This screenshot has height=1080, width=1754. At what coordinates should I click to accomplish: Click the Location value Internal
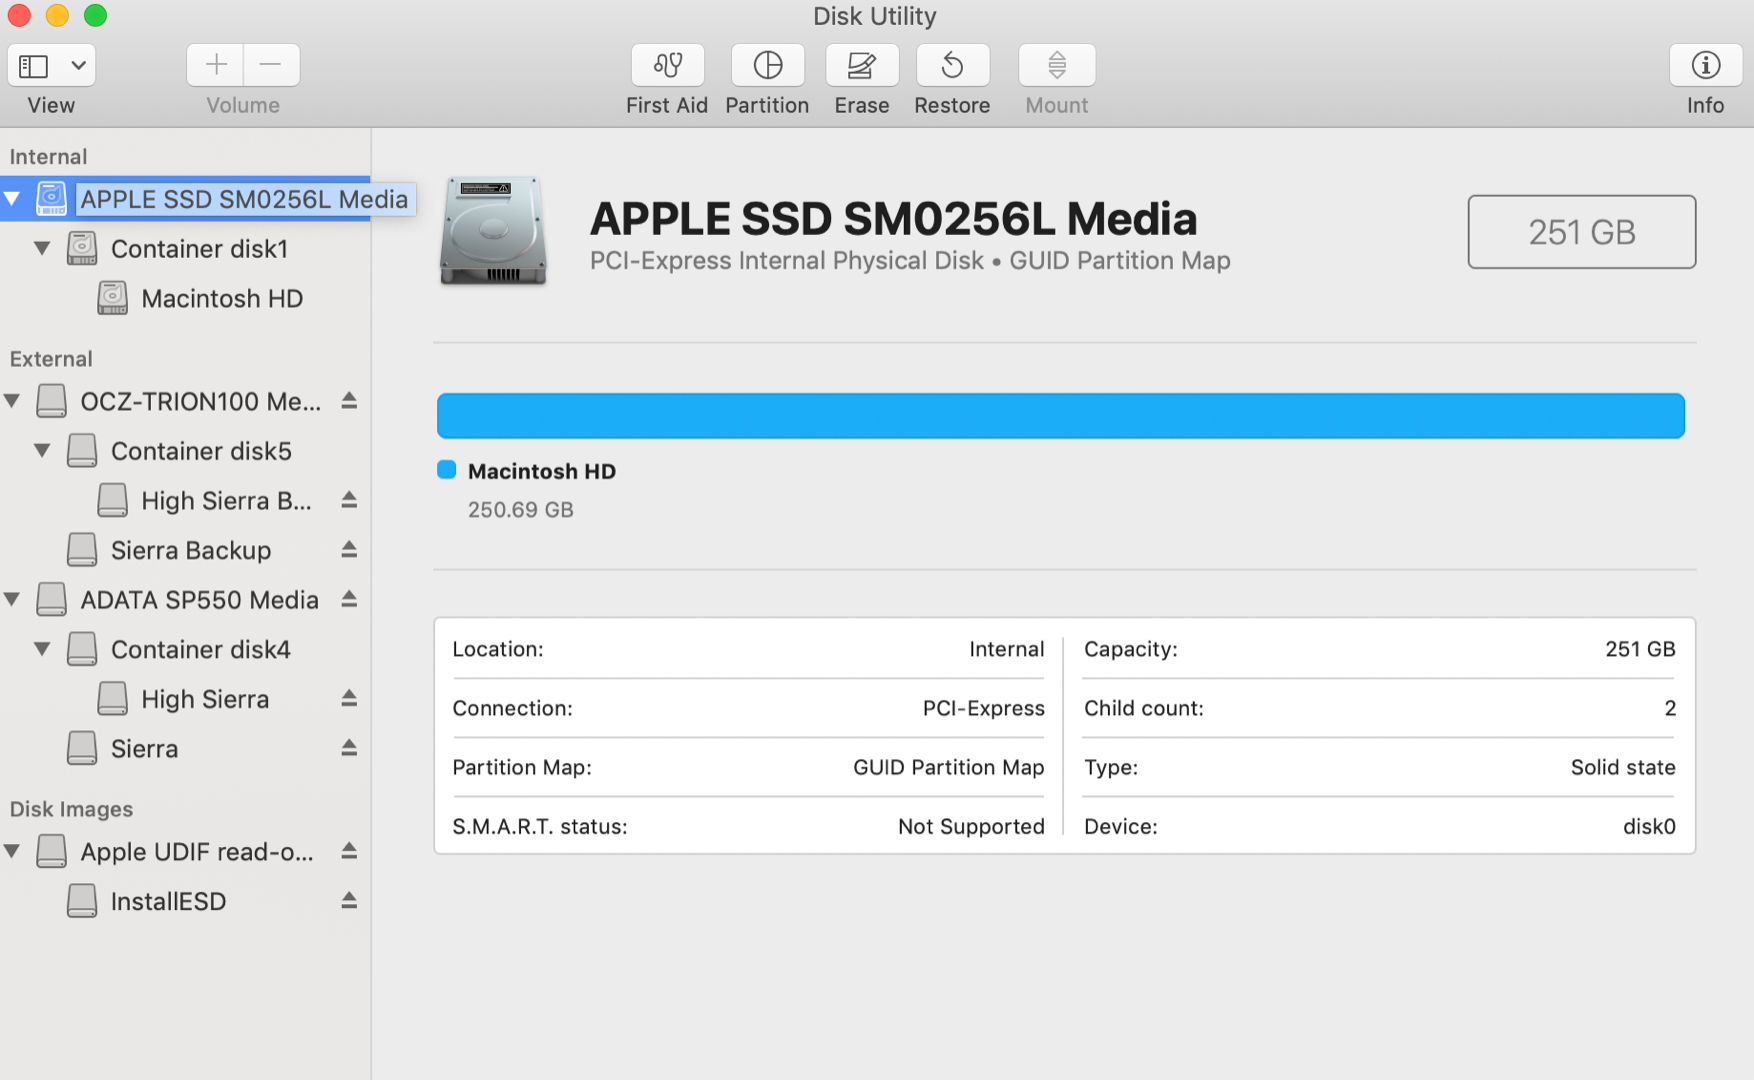click(x=1006, y=649)
